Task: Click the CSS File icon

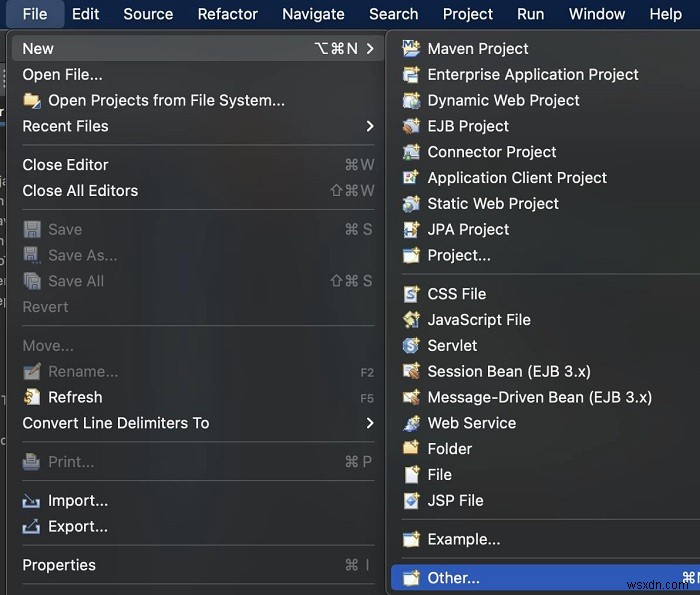Action: click(411, 294)
